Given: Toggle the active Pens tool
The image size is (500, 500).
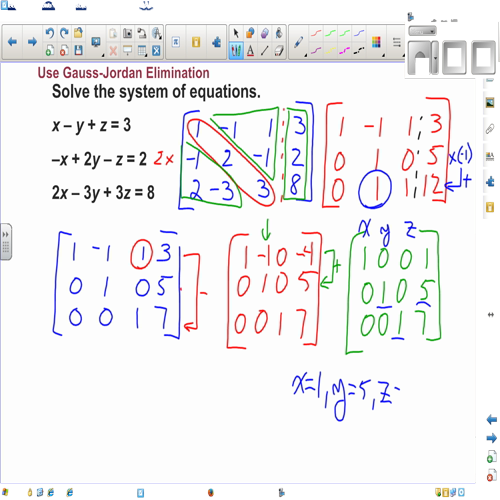Looking at the screenshot, I should click(236, 51).
